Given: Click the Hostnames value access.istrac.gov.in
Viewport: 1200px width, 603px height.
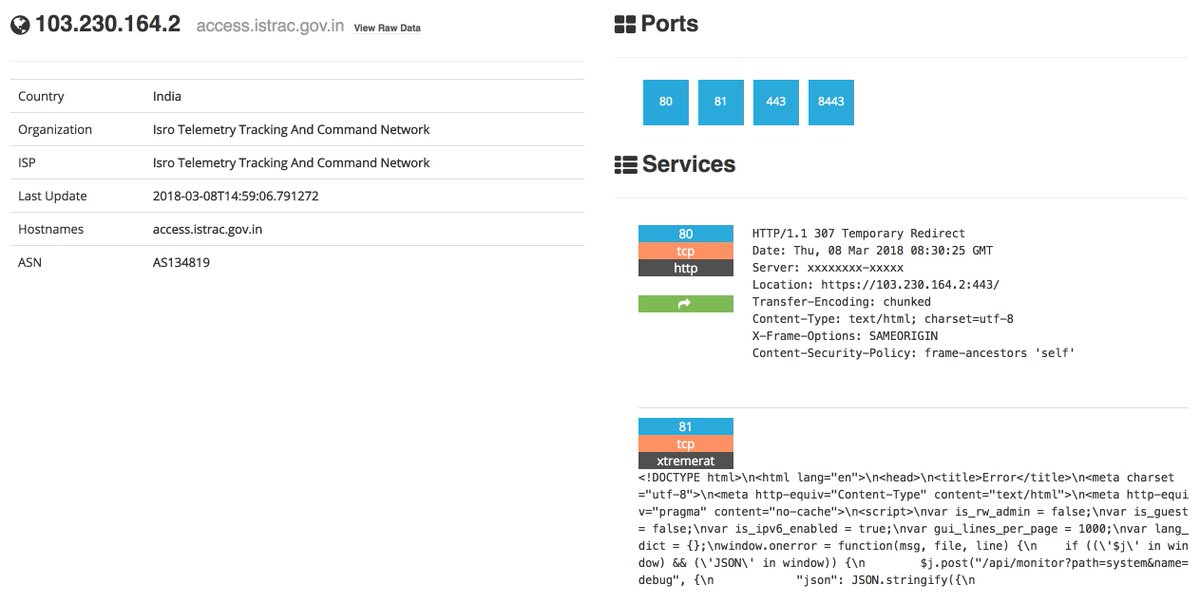Looking at the screenshot, I should click(208, 229).
